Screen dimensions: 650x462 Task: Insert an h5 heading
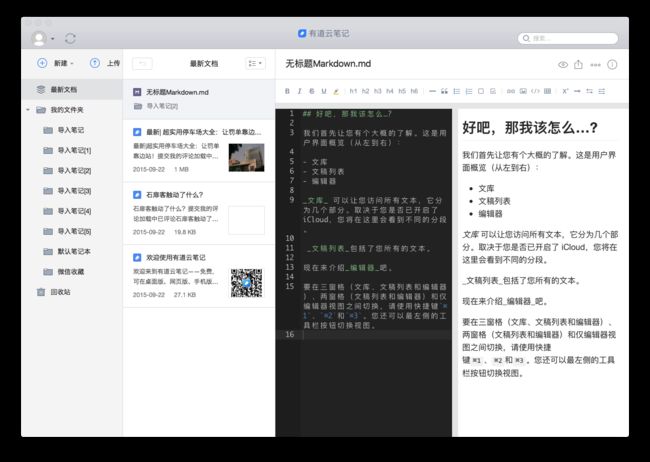click(402, 91)
